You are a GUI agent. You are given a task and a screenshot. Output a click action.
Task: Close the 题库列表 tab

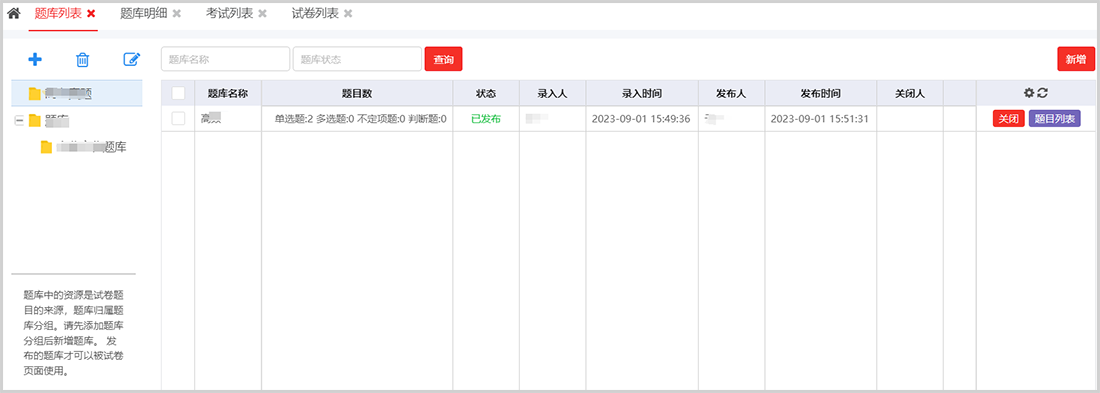coord(90,13)
